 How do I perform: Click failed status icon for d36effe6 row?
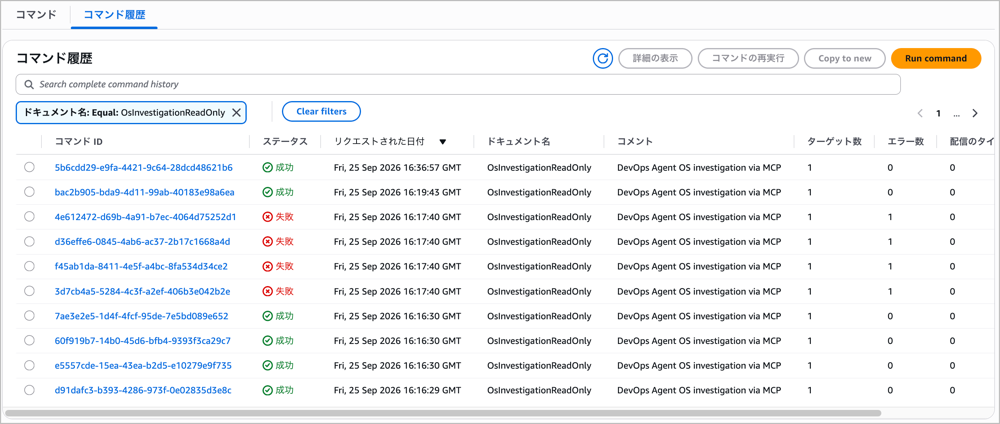pyautogui.click(x=267, y=242)
